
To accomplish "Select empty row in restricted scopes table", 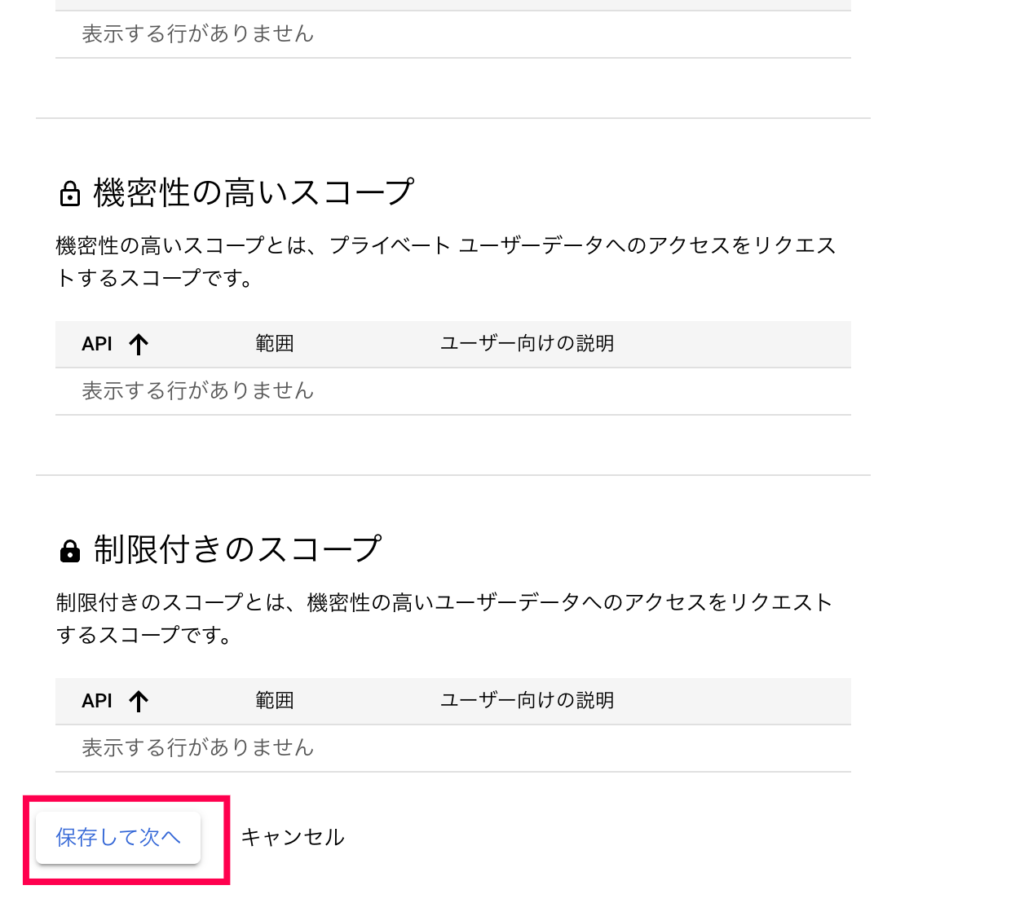I will click(198, 748).
